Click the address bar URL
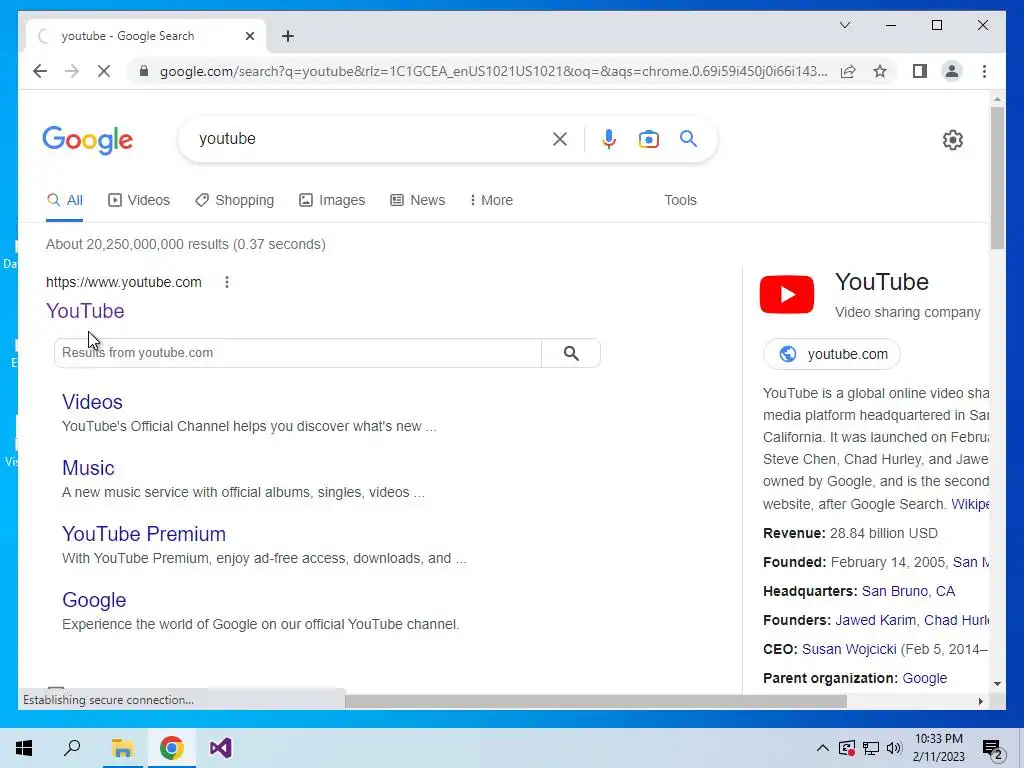This screenshot has width=1024, height=768. (493, 71)
